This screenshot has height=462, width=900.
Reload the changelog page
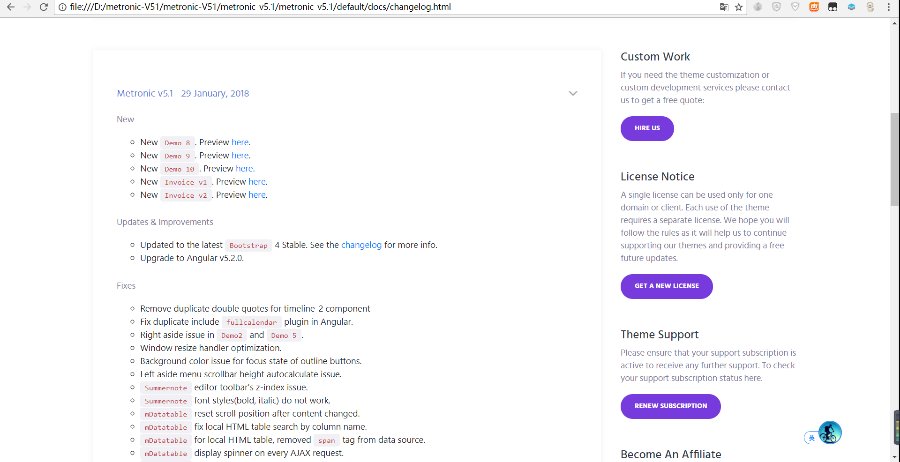point(44,7)
